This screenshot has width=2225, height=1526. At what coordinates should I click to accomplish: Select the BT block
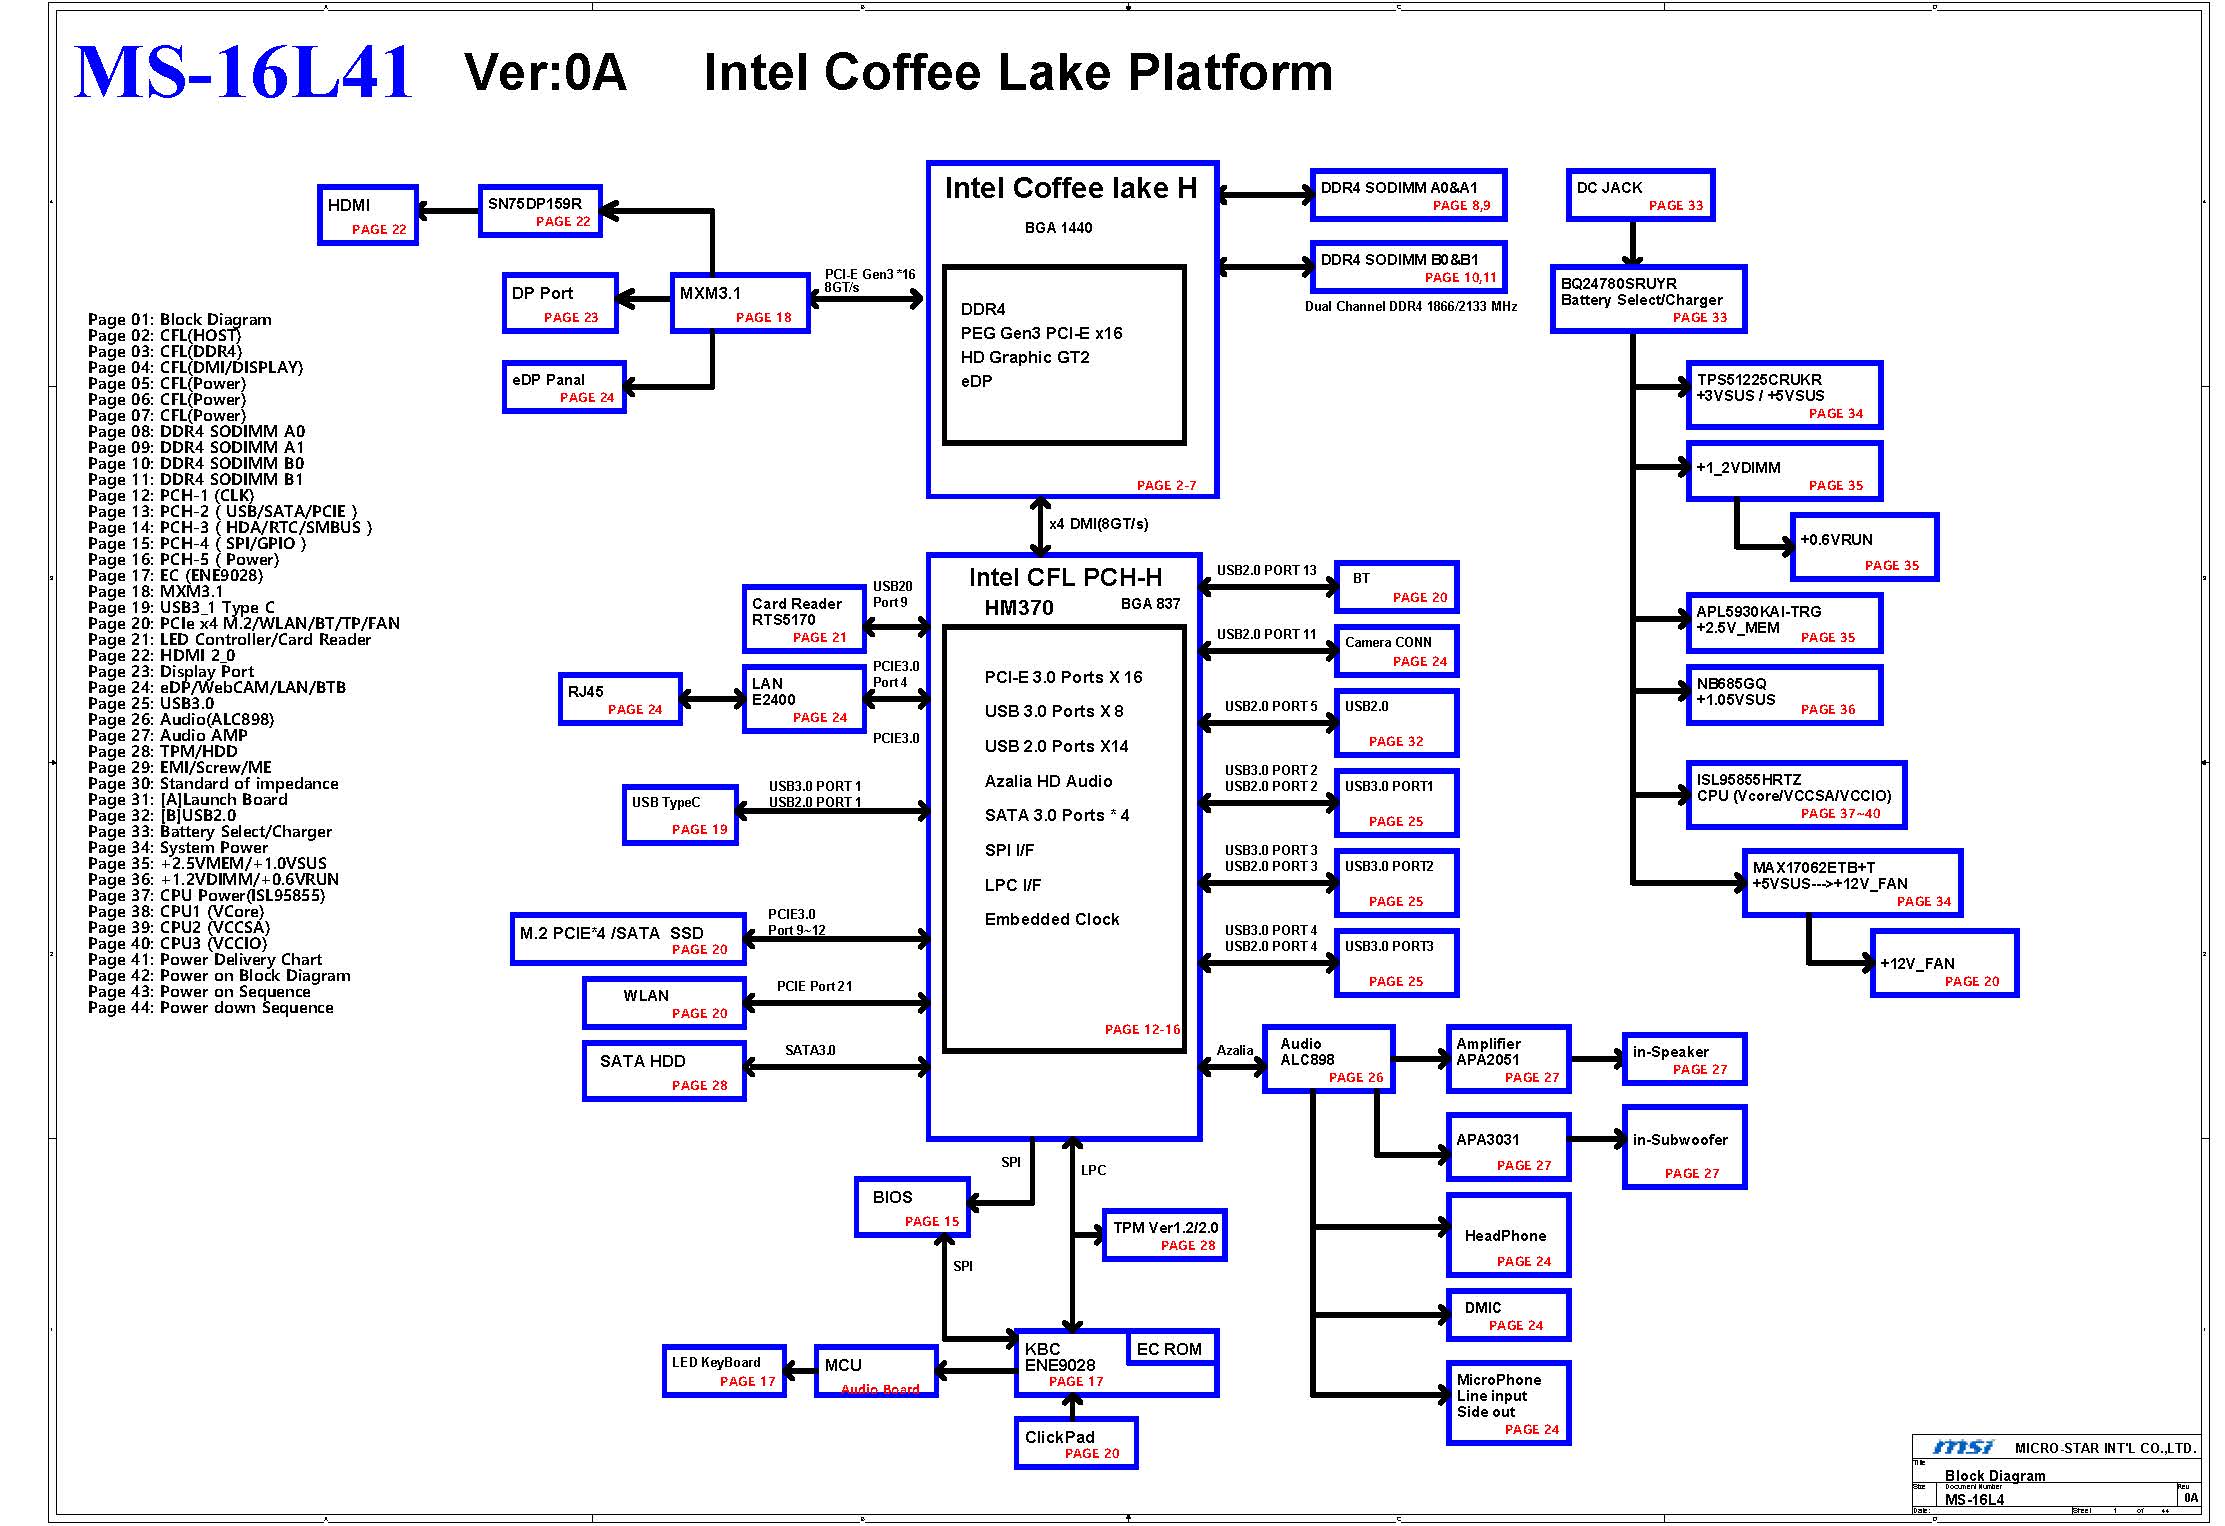point(1397,587)
